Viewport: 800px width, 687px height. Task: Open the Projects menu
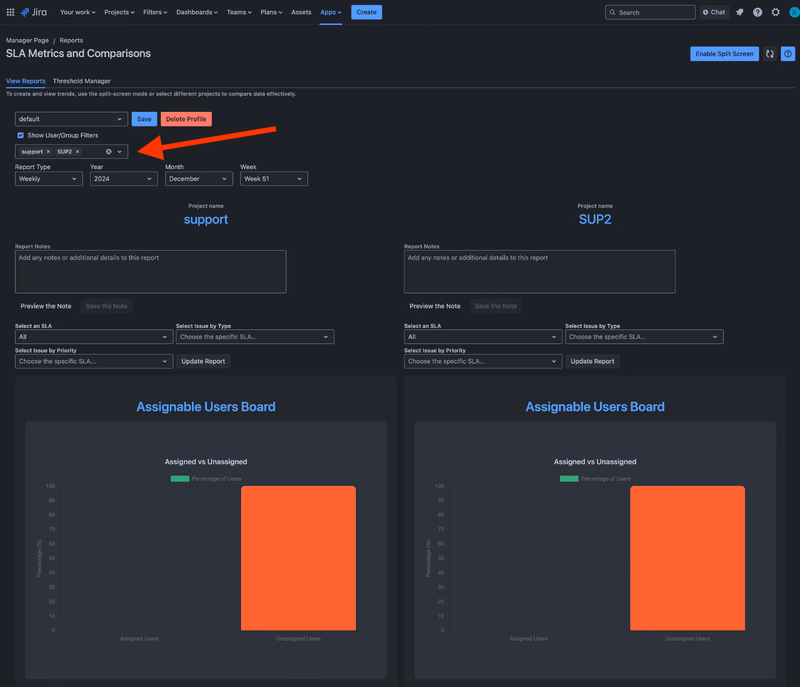coord(119,12)
